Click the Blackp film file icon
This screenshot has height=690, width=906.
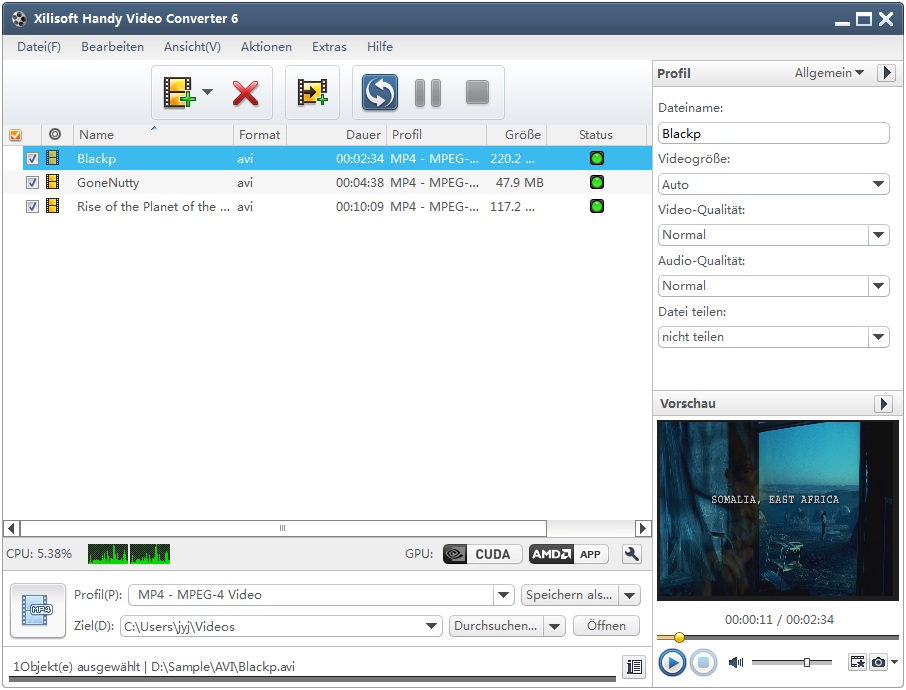53,158
